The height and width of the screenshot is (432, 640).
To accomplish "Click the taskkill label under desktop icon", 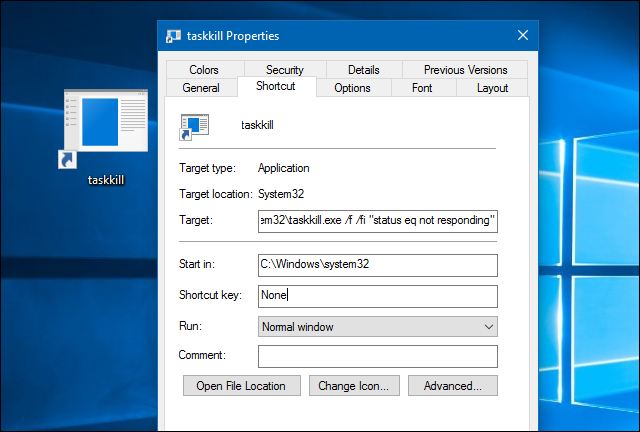I will pos(106,180).
